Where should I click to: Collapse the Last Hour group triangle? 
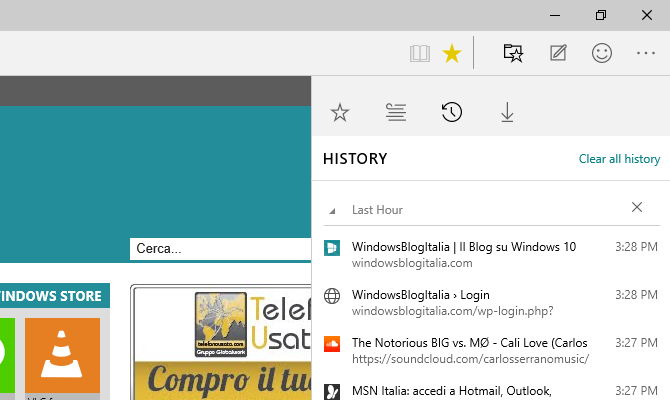[x=332, y=211]
